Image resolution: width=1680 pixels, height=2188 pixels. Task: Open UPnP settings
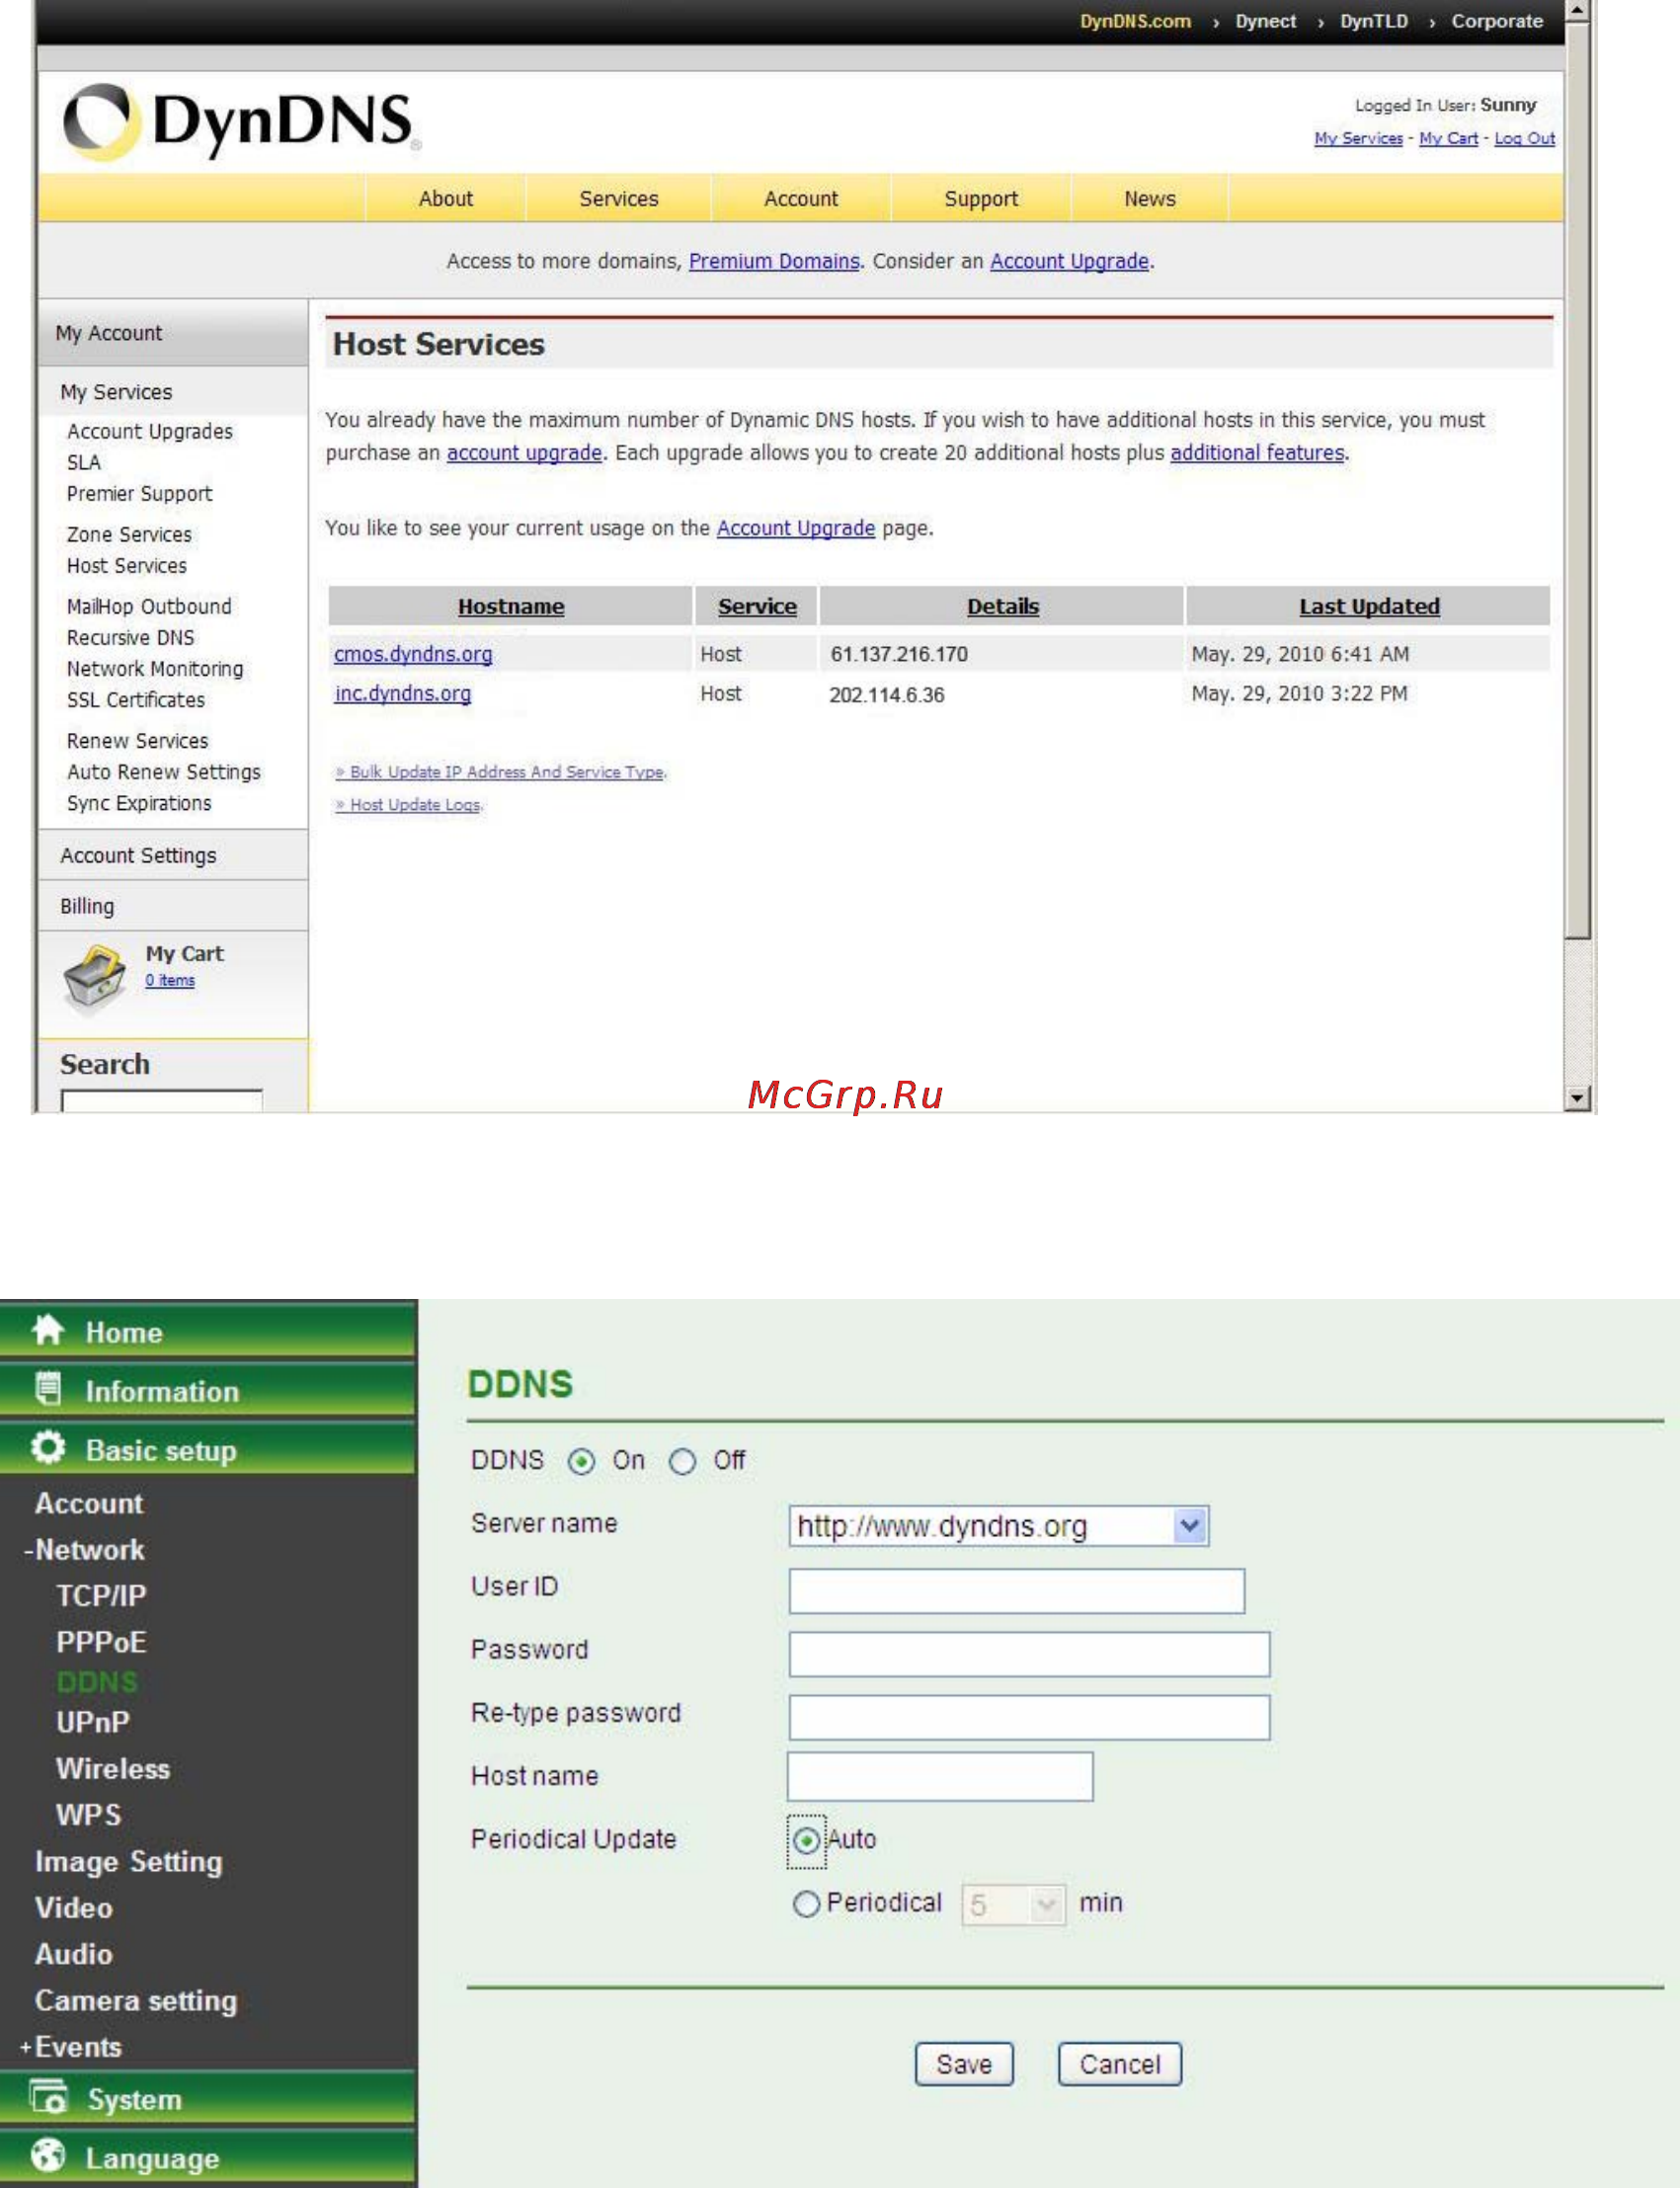[93, 1722]
